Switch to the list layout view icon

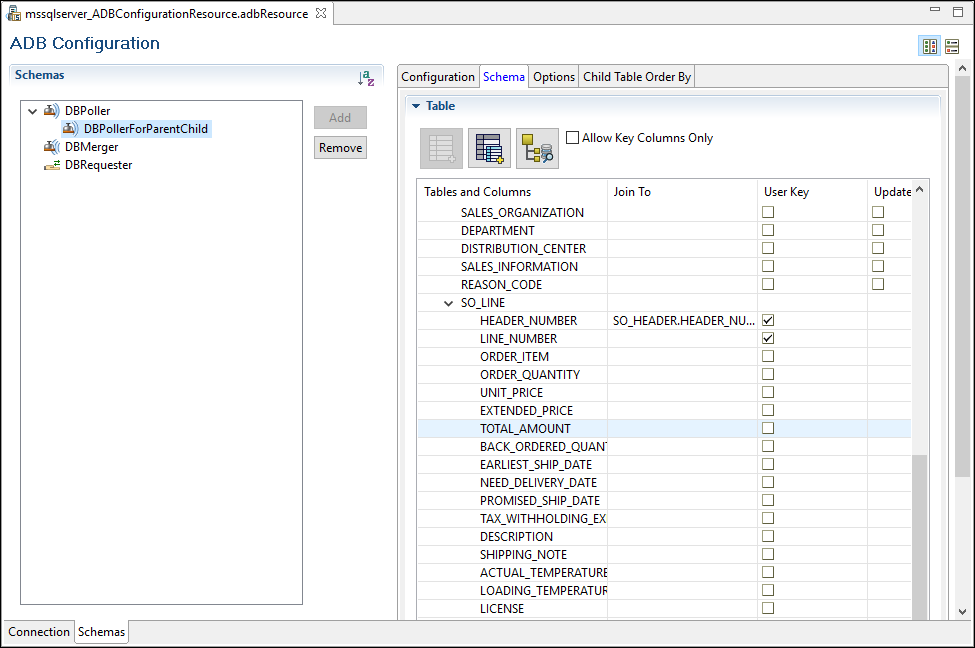click(x=952, y=46)
